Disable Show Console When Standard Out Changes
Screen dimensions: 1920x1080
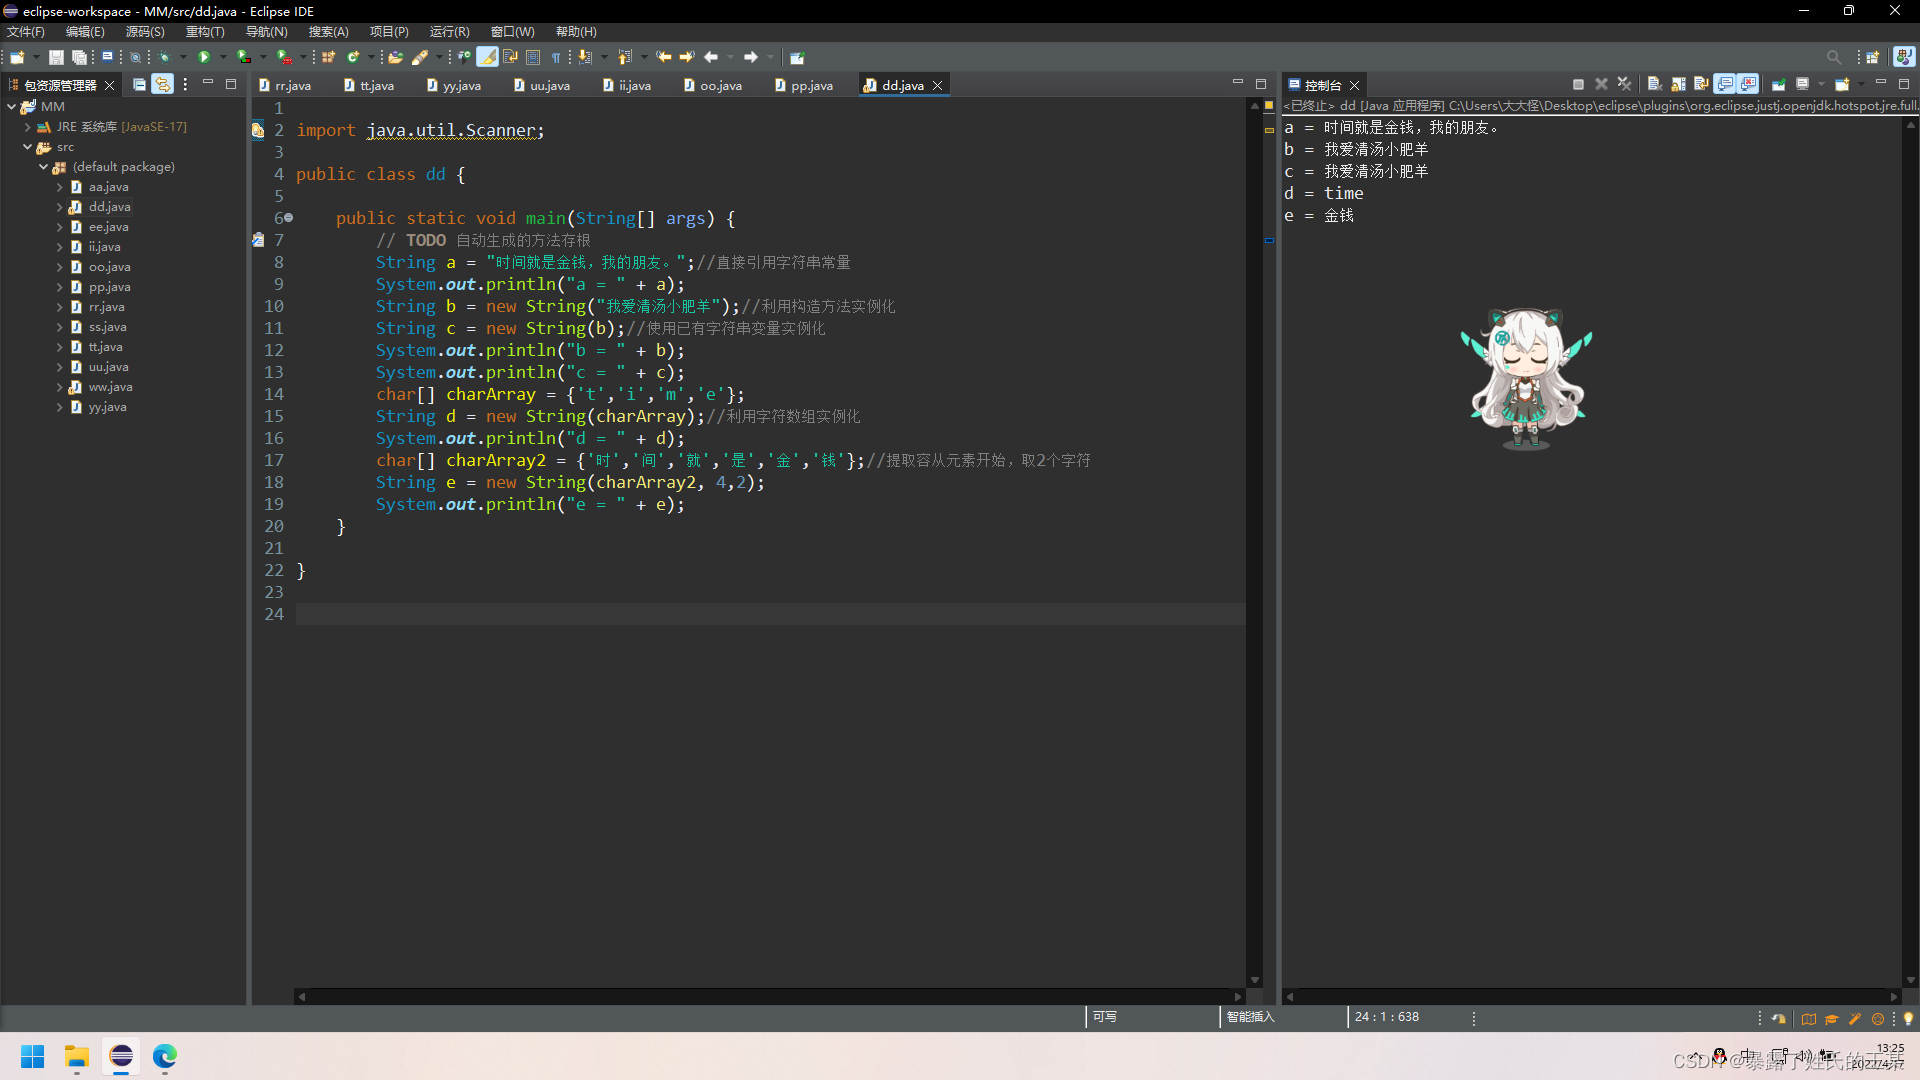coord(1724,84)
